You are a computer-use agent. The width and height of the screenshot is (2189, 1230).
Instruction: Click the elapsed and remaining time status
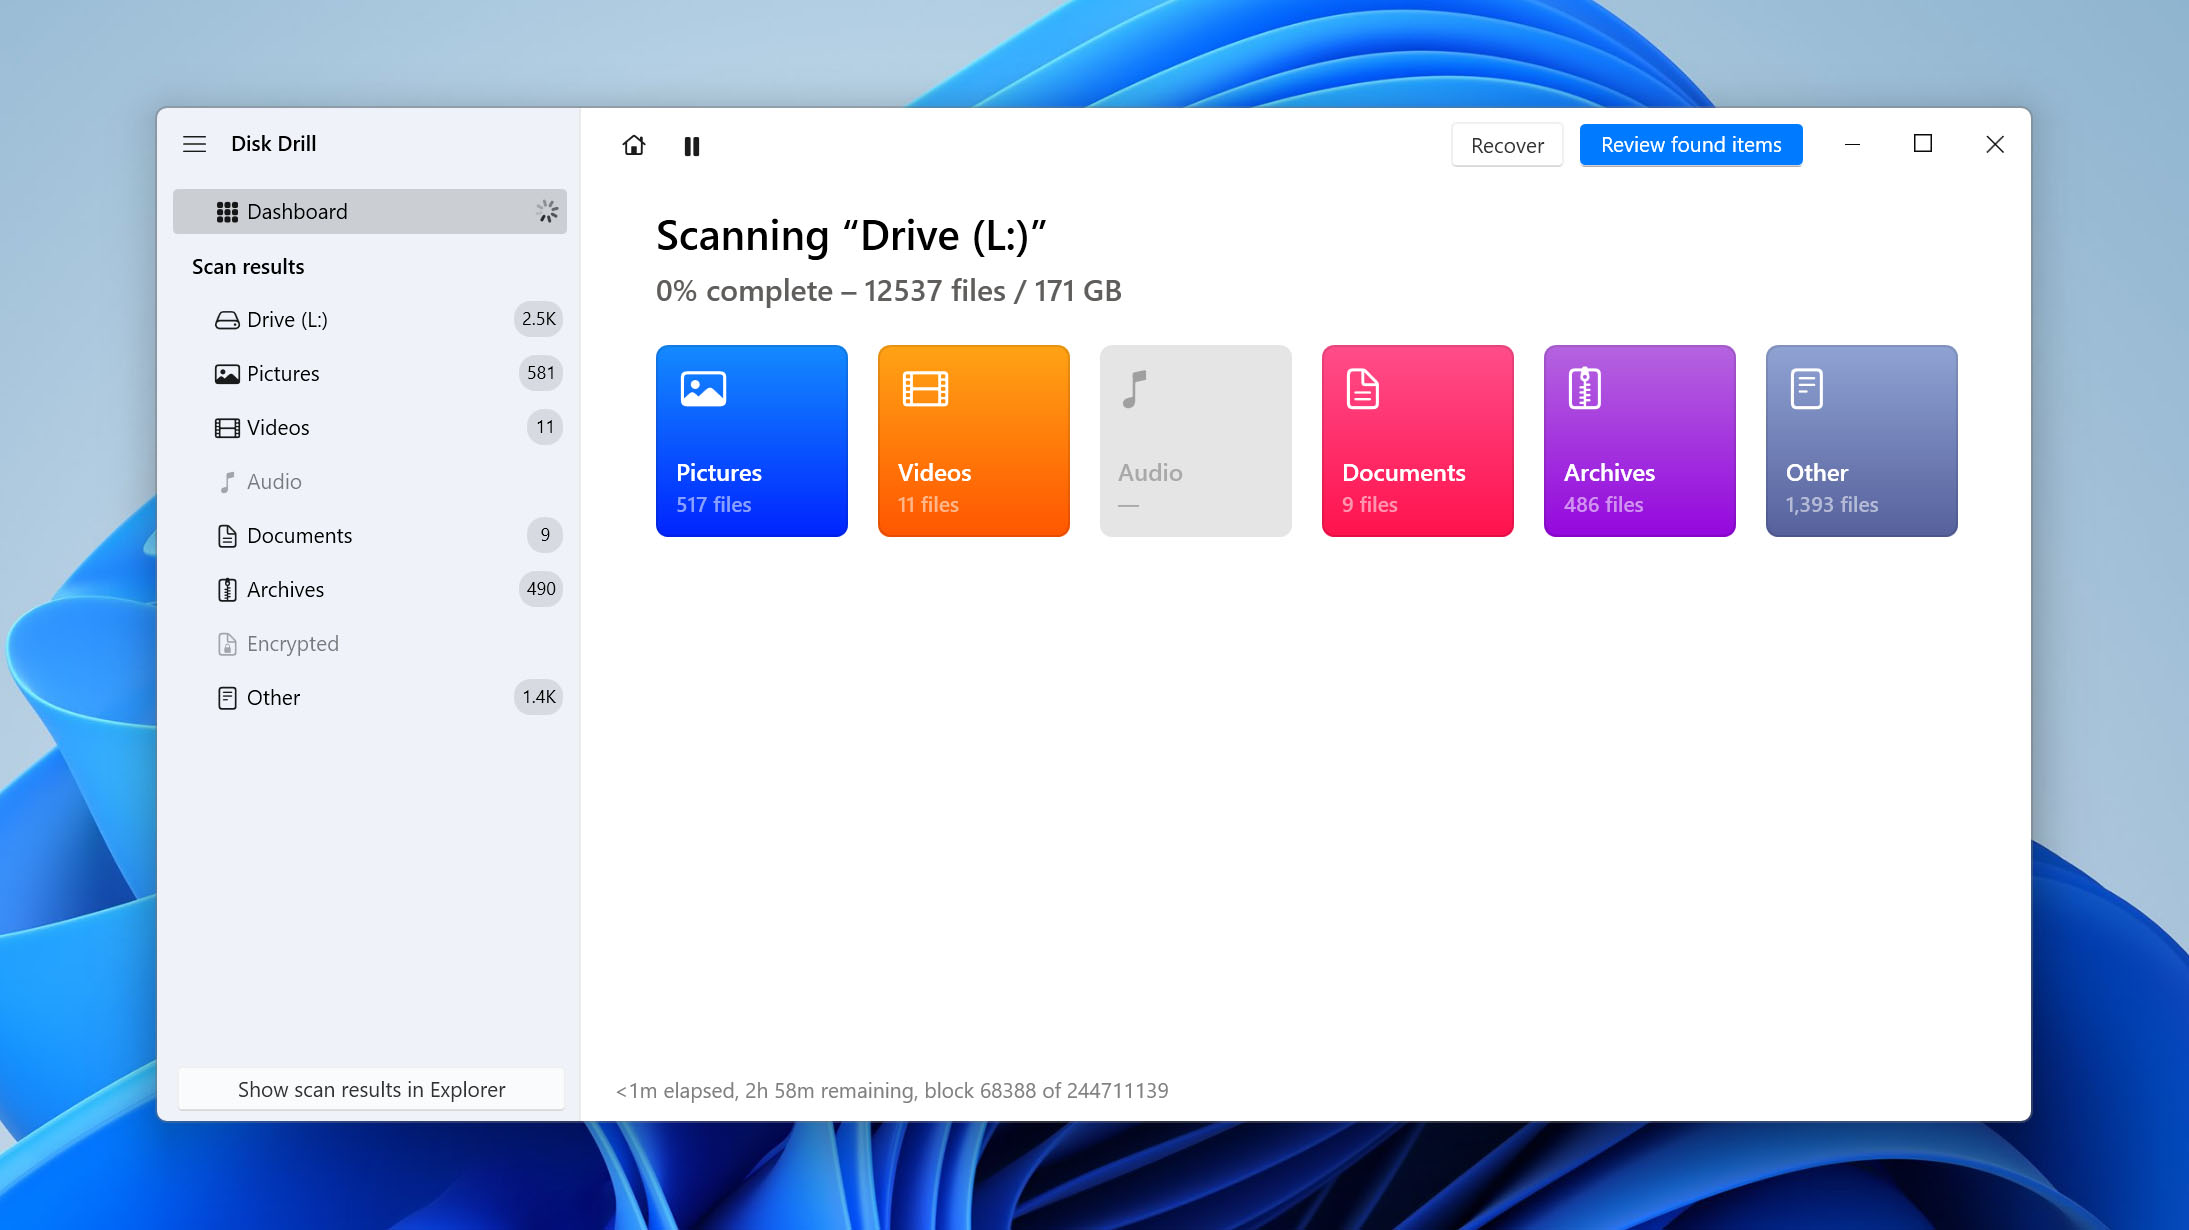tap(892, 1090)
